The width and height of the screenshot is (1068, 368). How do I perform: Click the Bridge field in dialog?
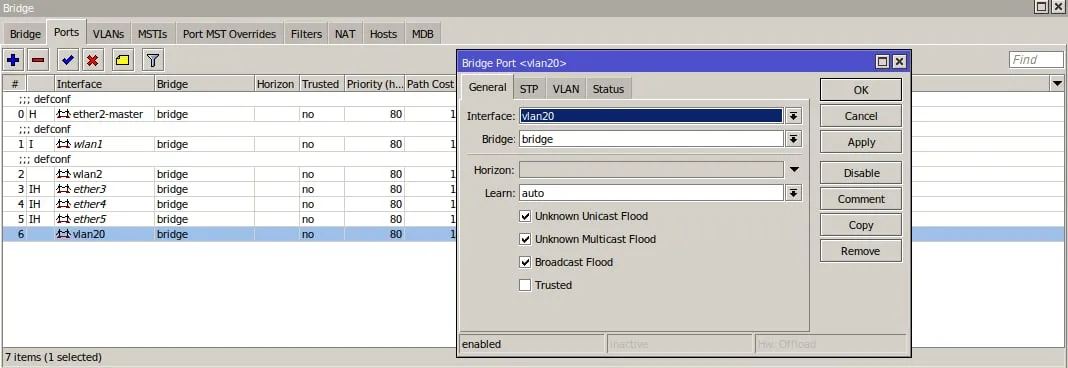[x=651, y=139]
